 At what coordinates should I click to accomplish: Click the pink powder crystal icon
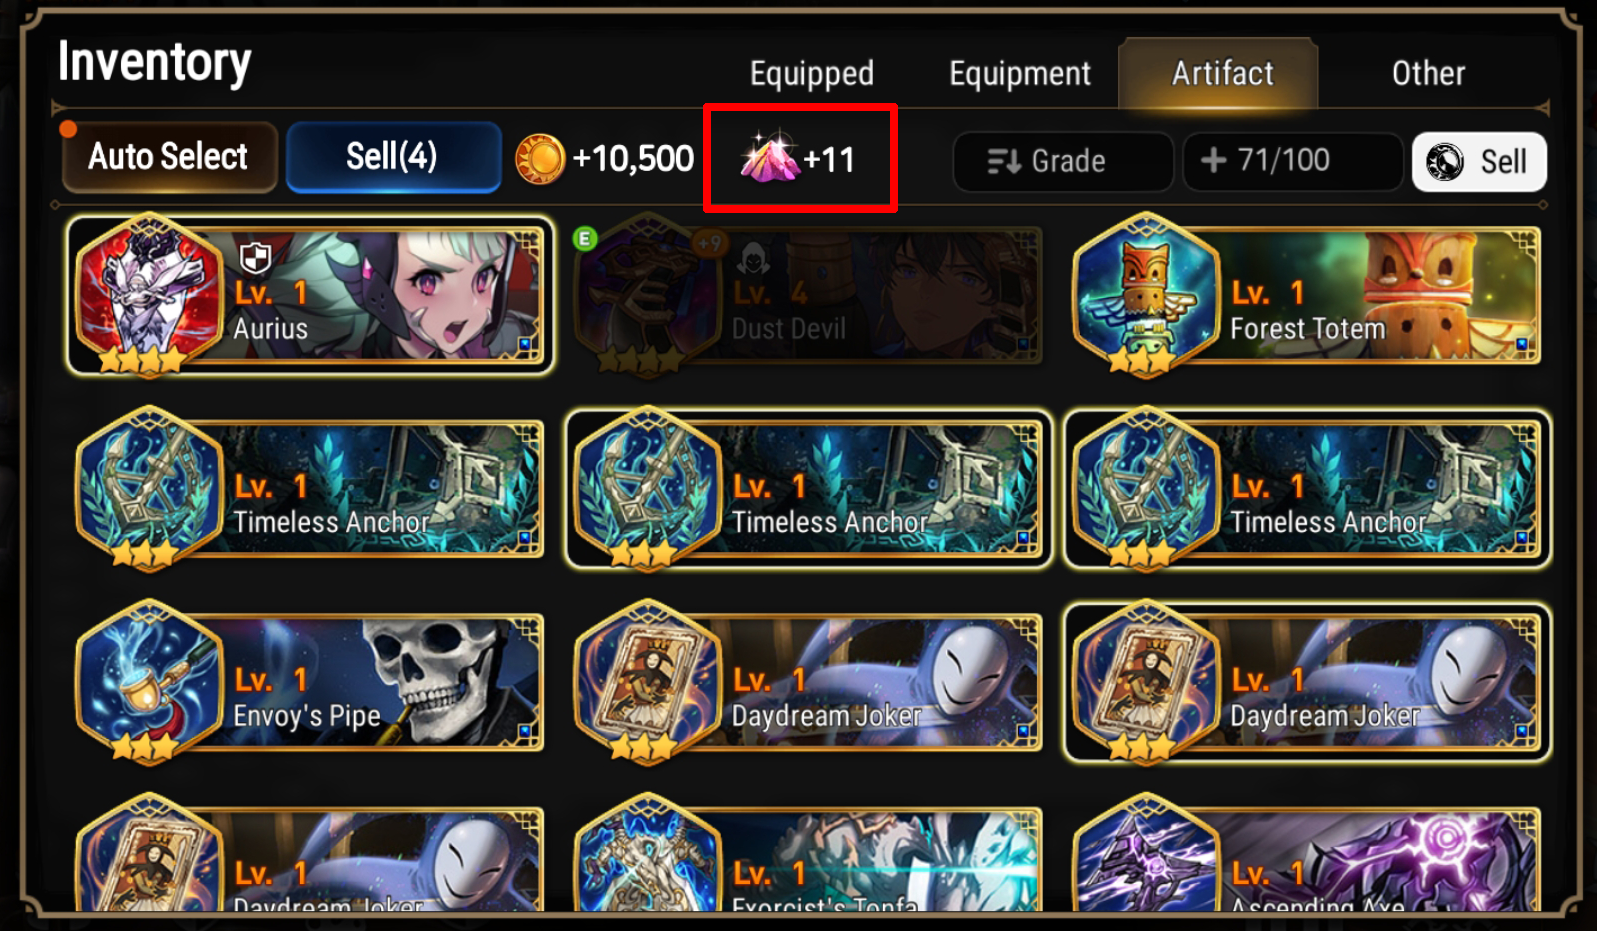click(x=769, y=157)
